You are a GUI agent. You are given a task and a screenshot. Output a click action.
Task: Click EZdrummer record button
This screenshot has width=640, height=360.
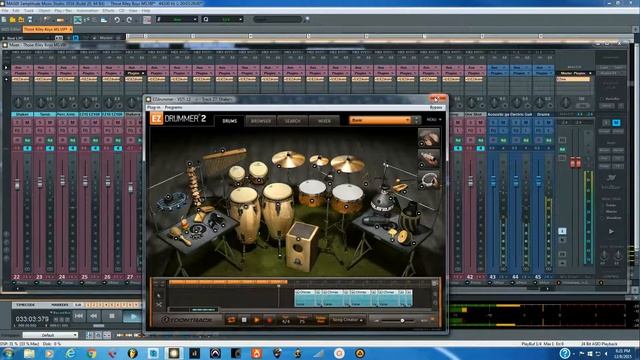(x=269, y=320)
